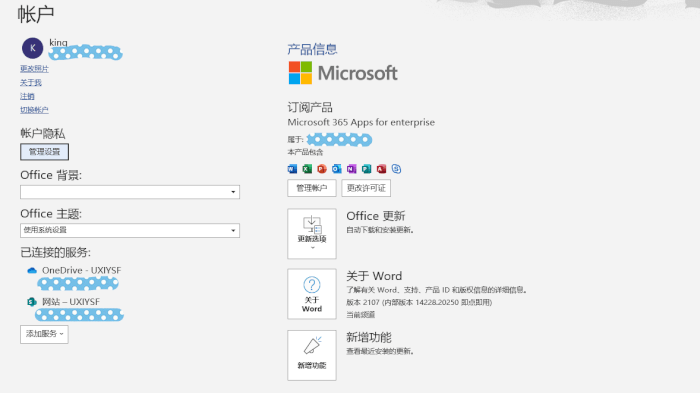Click the Word app icon
The width and height of the screenshot is (700, 393).
pos(292,169)
